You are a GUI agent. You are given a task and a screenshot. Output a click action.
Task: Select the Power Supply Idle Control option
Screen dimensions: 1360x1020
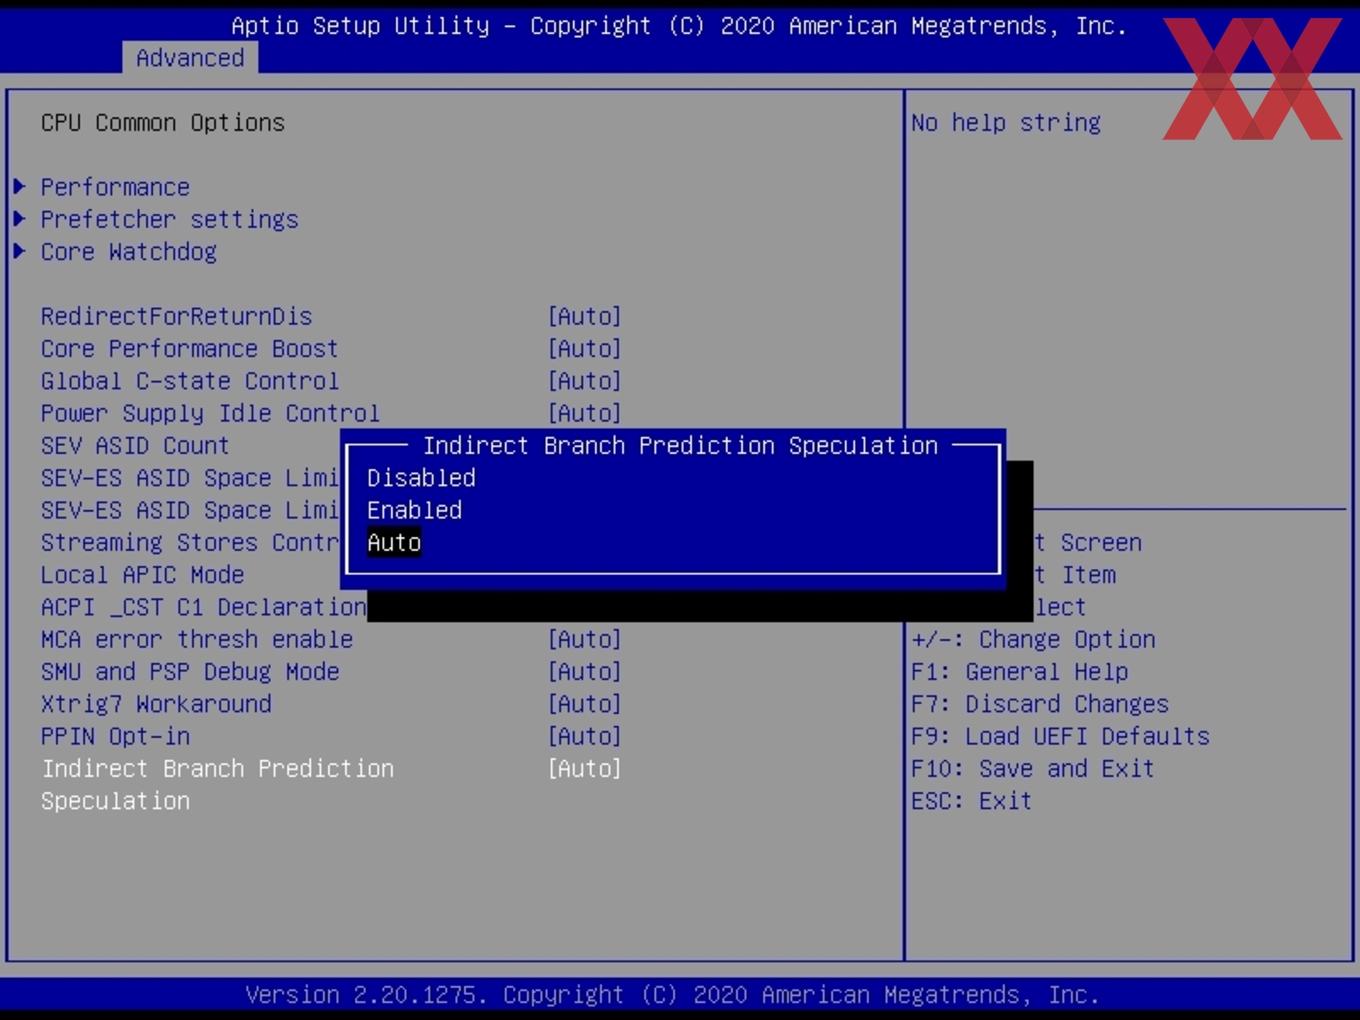[210, 413]
